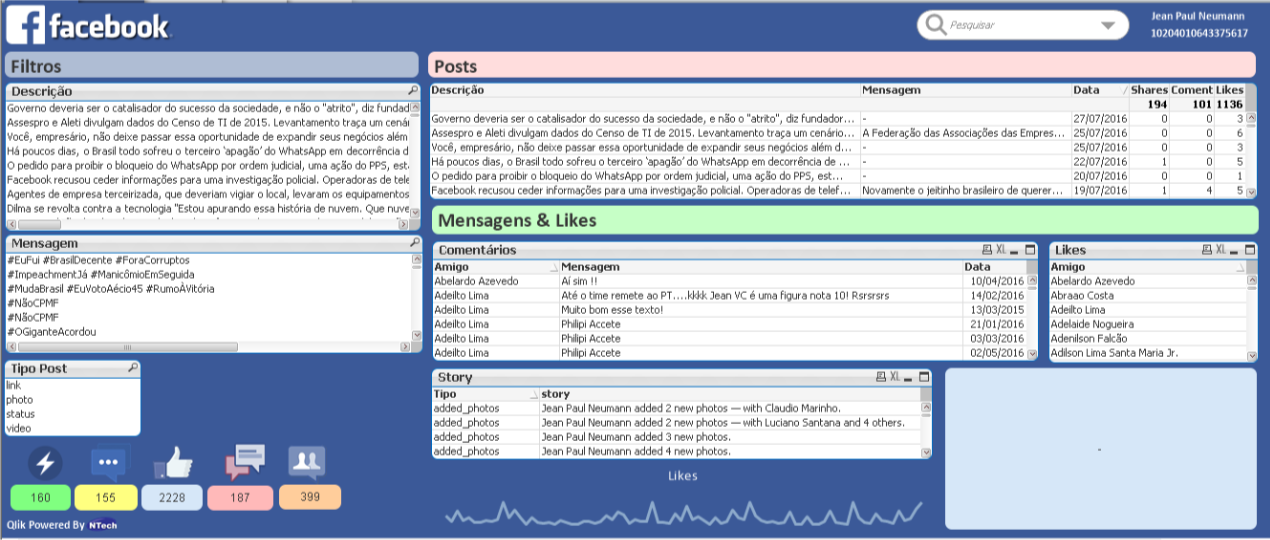Maximize the Likes table

coord(1250,250)
